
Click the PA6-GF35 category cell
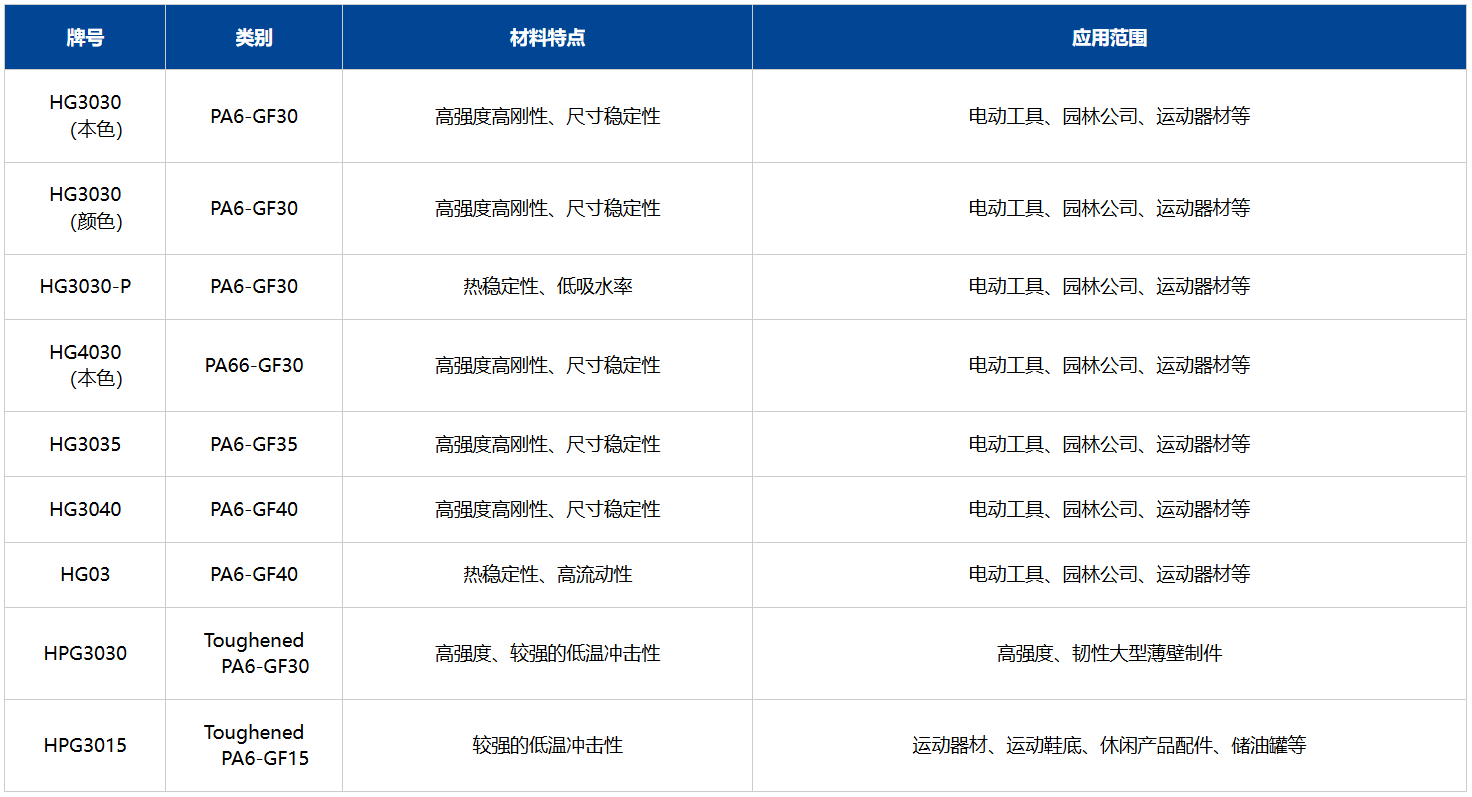click(x=254, y=444)
